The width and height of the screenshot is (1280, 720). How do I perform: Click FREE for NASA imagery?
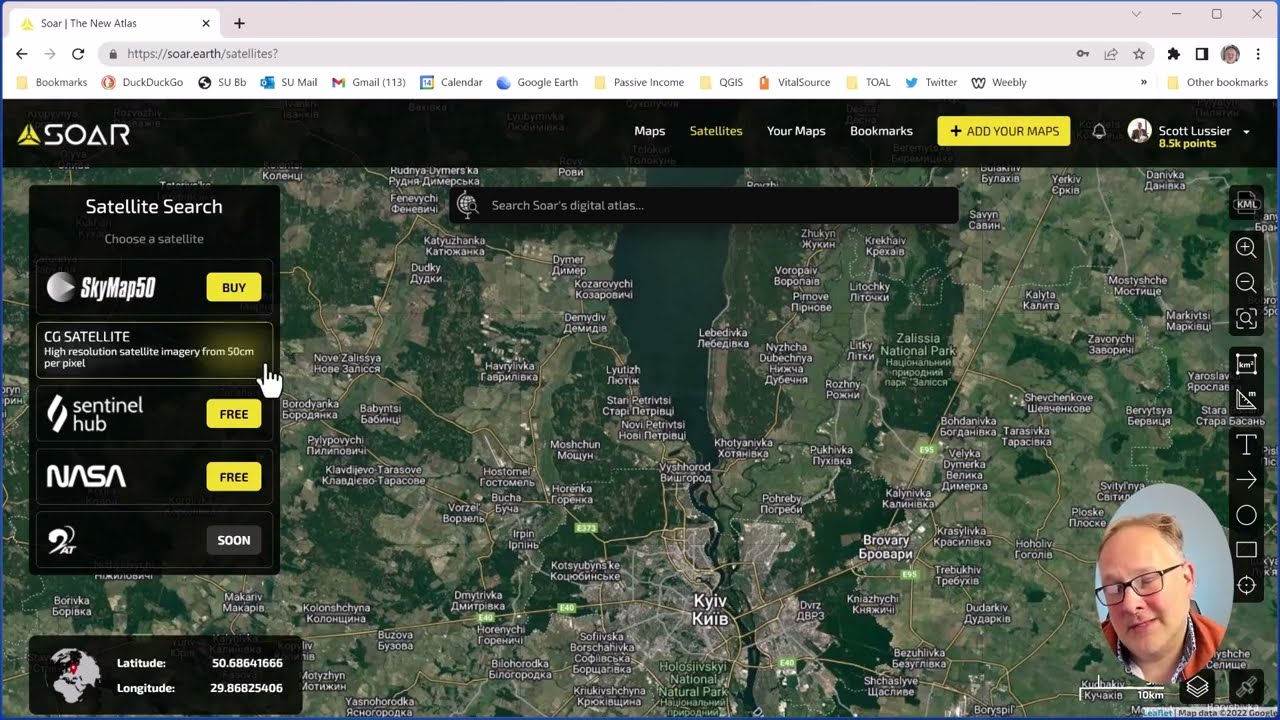click(x=234, y=477)
